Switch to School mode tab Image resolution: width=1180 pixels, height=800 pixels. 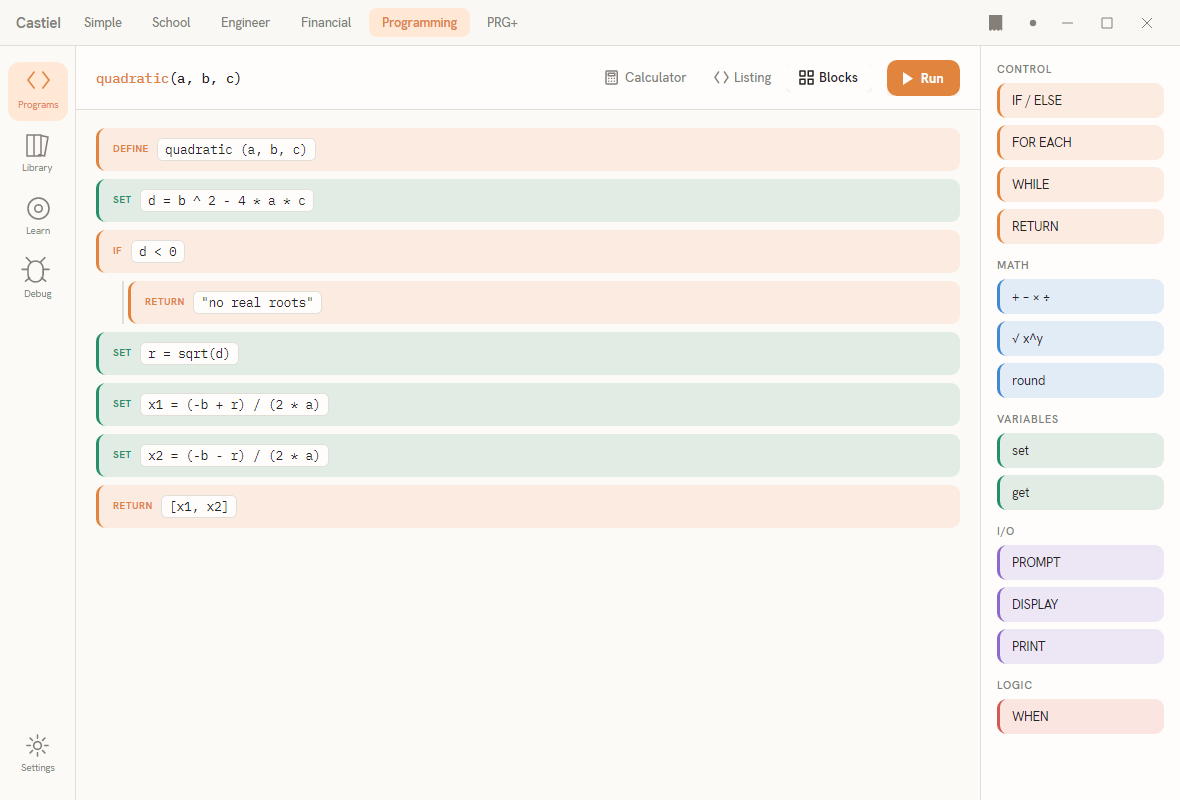tap(171, 23)
